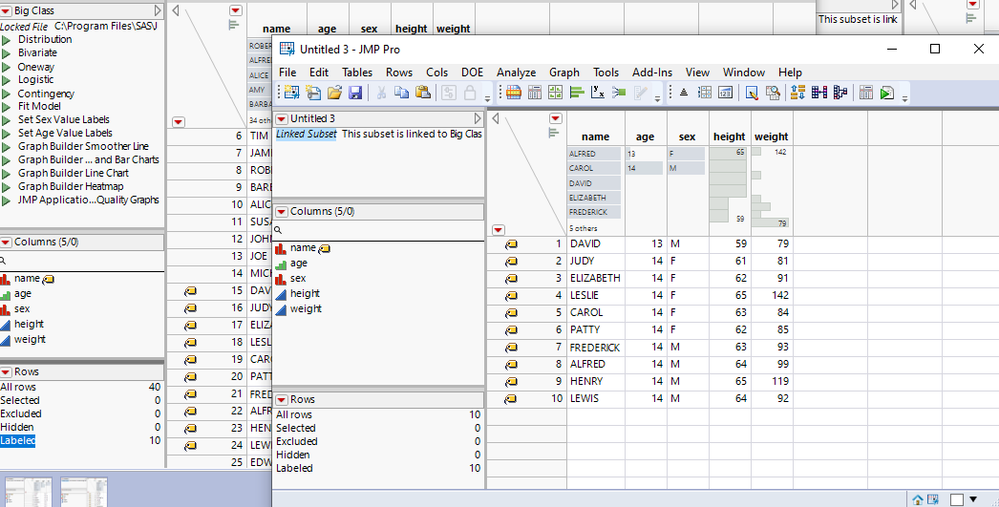This screenshot has height=507, width=999.
Task: Open the Analyze menu
Action: (x=516, y=73)
